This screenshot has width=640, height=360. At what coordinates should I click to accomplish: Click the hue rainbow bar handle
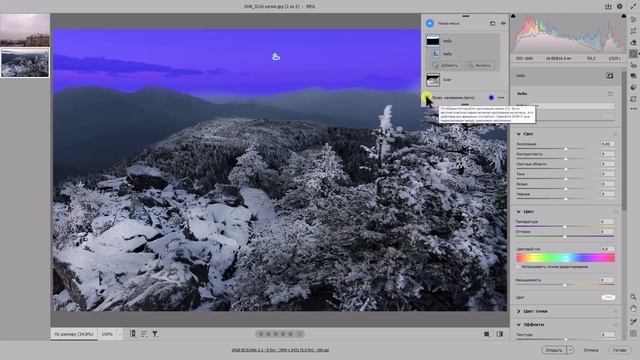tap(566, 258)
